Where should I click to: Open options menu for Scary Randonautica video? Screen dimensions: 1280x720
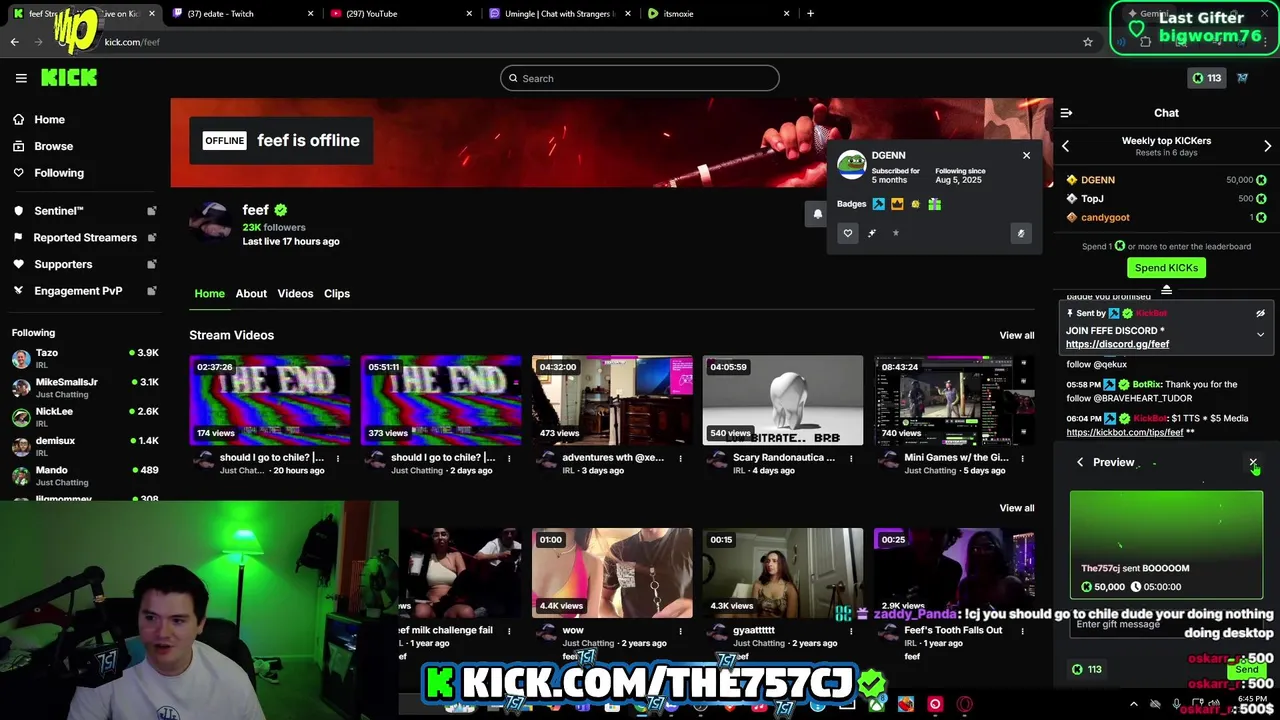coord(851,458)
